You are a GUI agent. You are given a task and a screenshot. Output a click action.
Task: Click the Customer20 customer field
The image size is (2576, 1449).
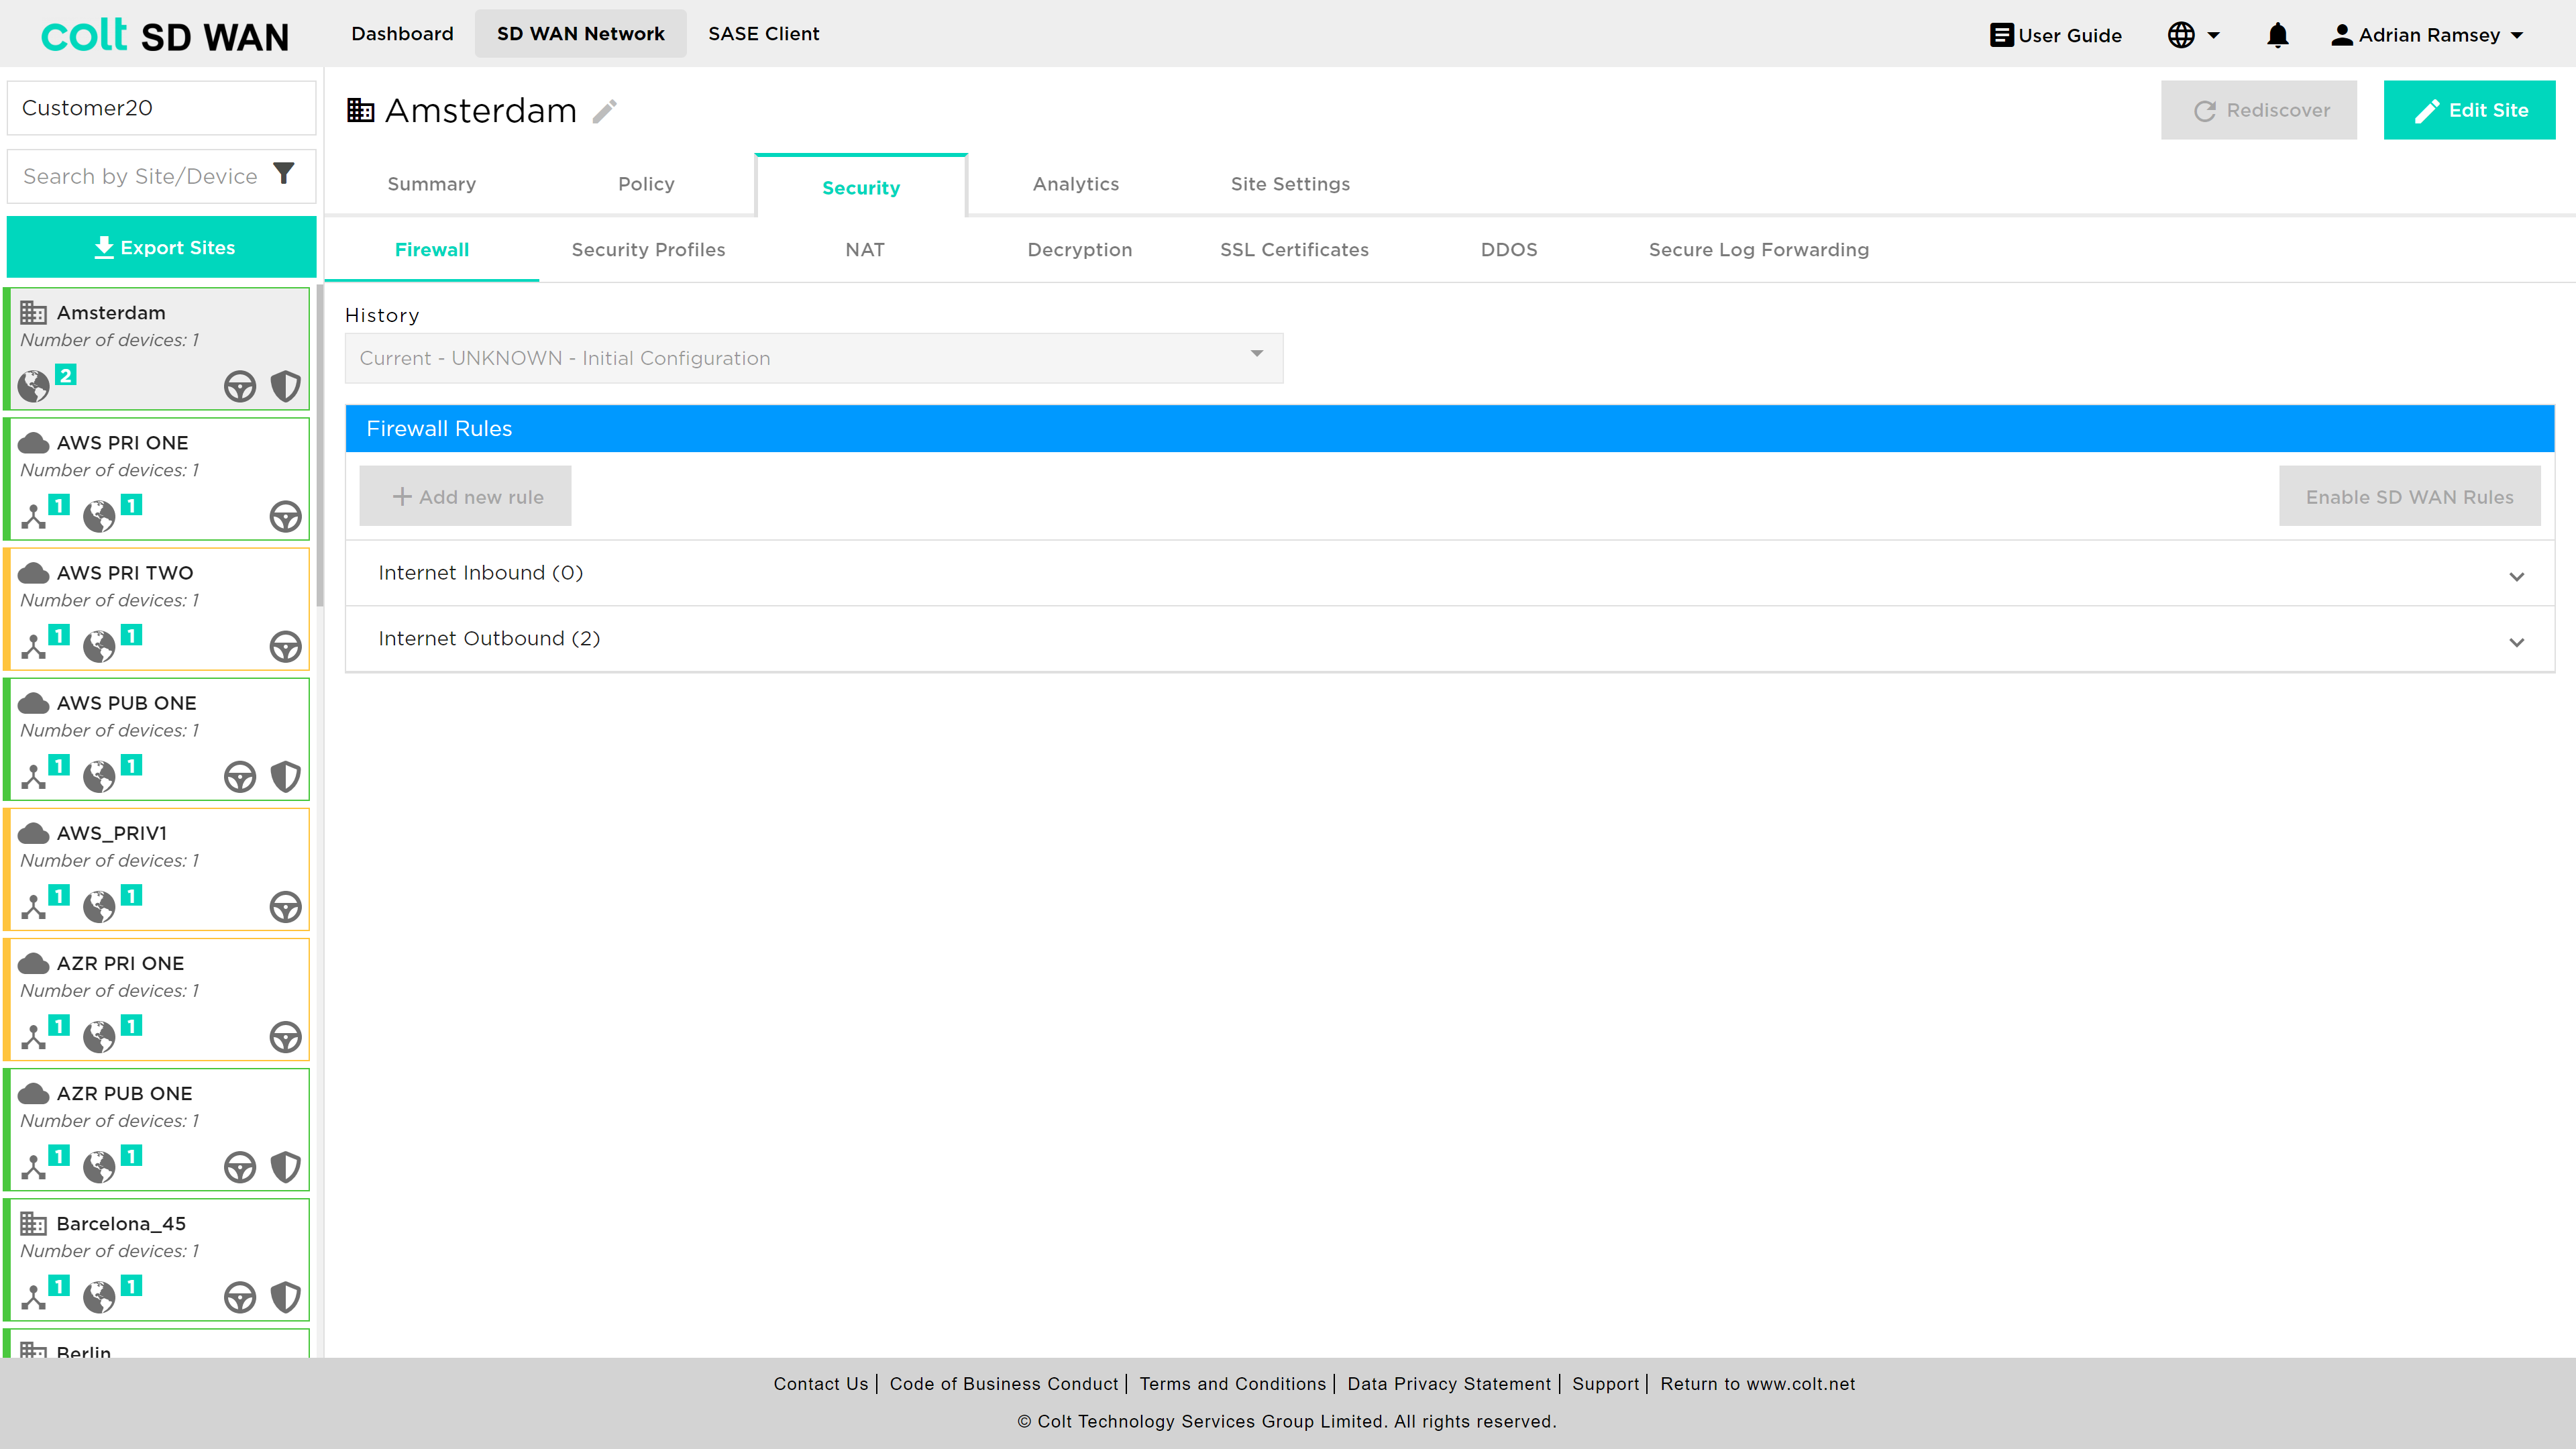tap(162, 108)
